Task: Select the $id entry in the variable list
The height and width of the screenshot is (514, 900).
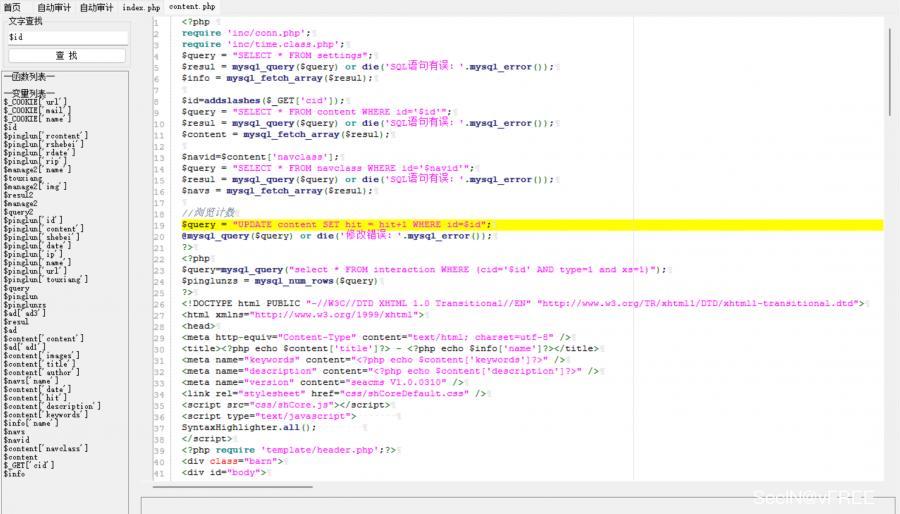Action: coord(10,127)
